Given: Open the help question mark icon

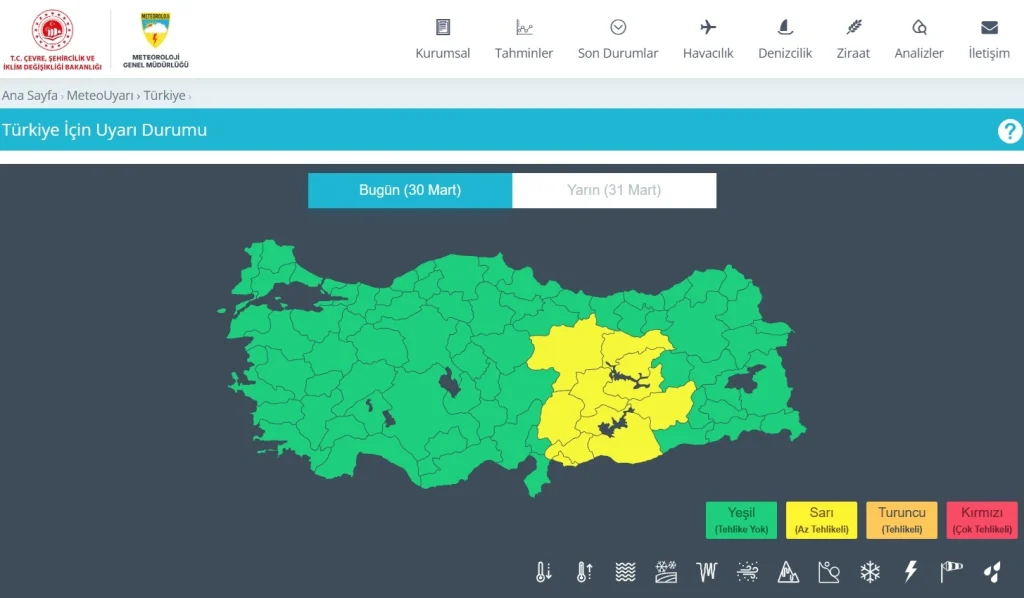Looking at the screenshot, I should [x=1009, y=131].
